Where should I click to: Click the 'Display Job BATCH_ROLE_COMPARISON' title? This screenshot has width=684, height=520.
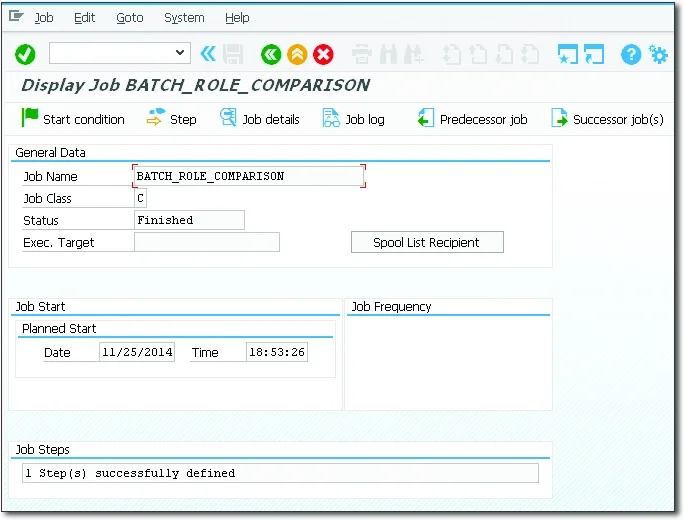[x=195, y=85]
